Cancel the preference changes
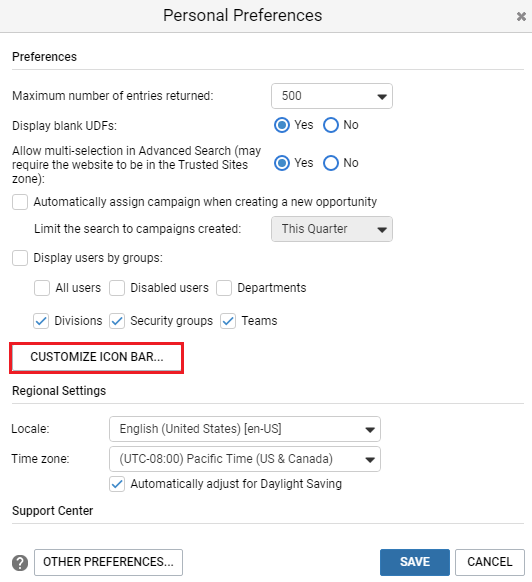 coord(490,562)
